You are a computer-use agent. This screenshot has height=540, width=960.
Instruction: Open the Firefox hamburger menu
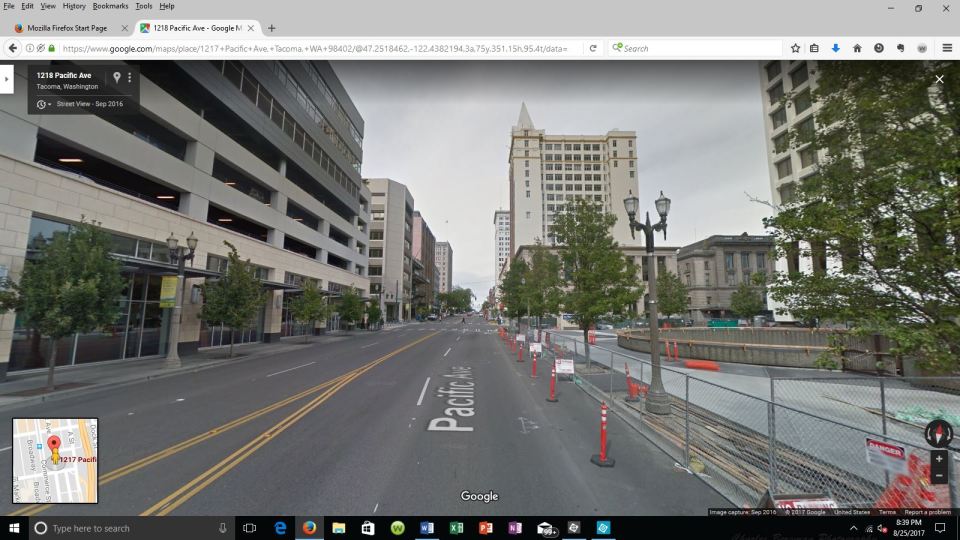947,48
